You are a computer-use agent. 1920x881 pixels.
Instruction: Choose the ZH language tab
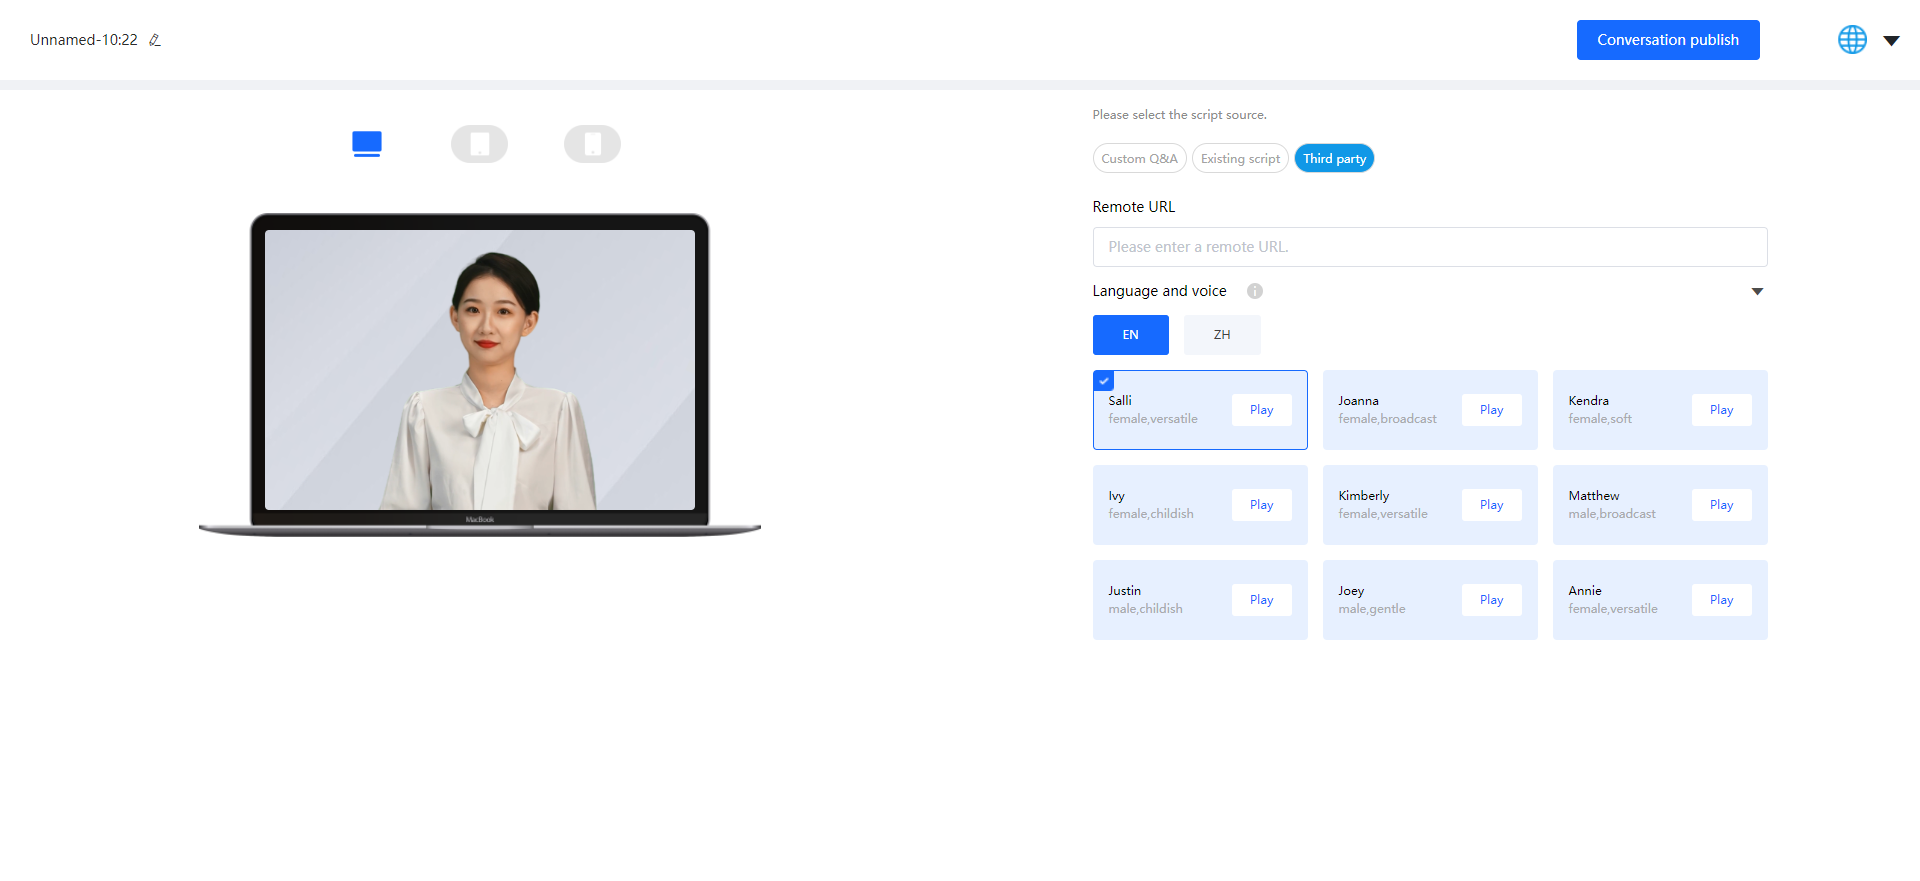(1222, 335)
